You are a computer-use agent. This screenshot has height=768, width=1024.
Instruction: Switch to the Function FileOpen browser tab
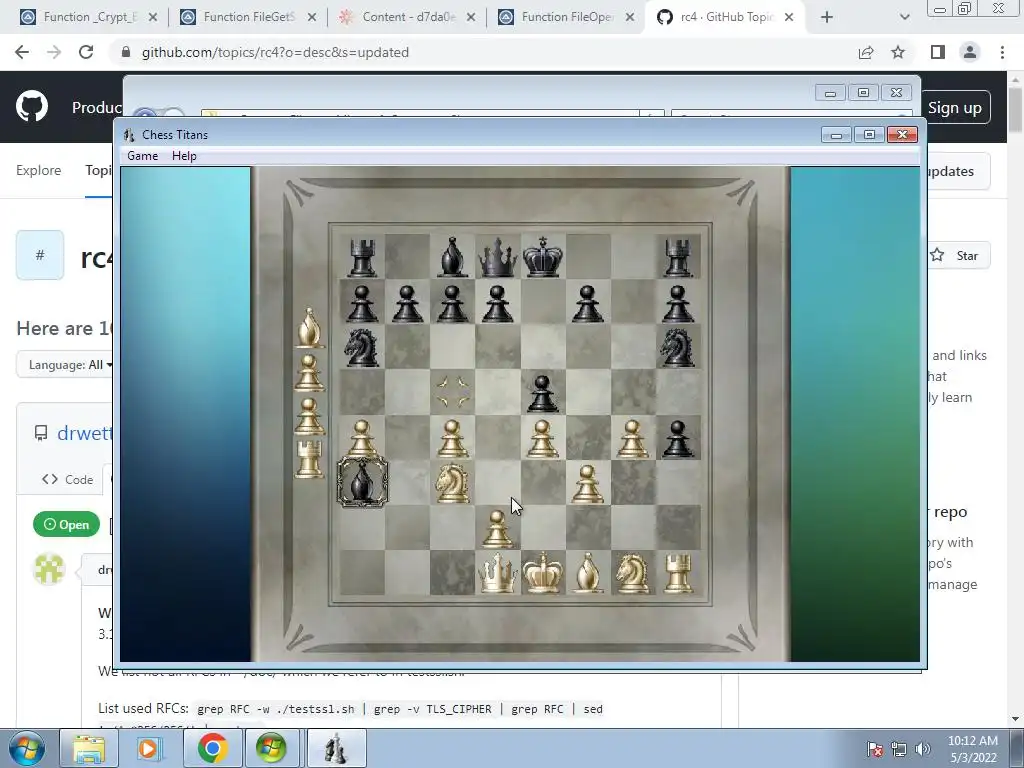point(566,17)
